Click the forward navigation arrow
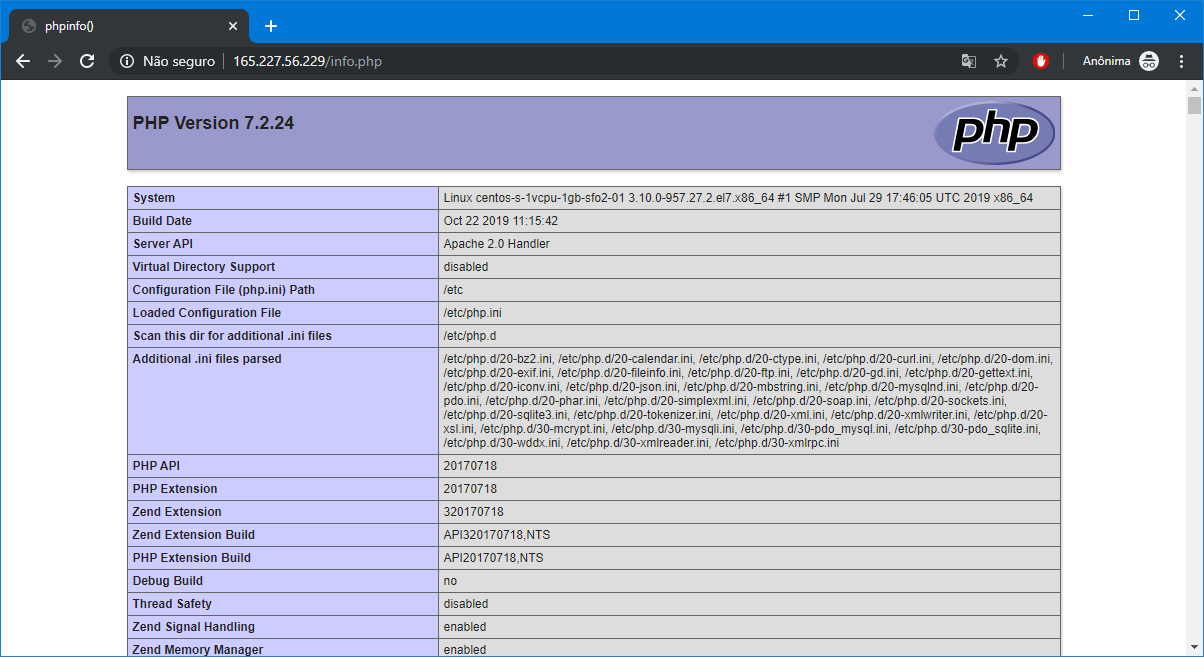Viewport: 1204px width, 657px height. 55,61
